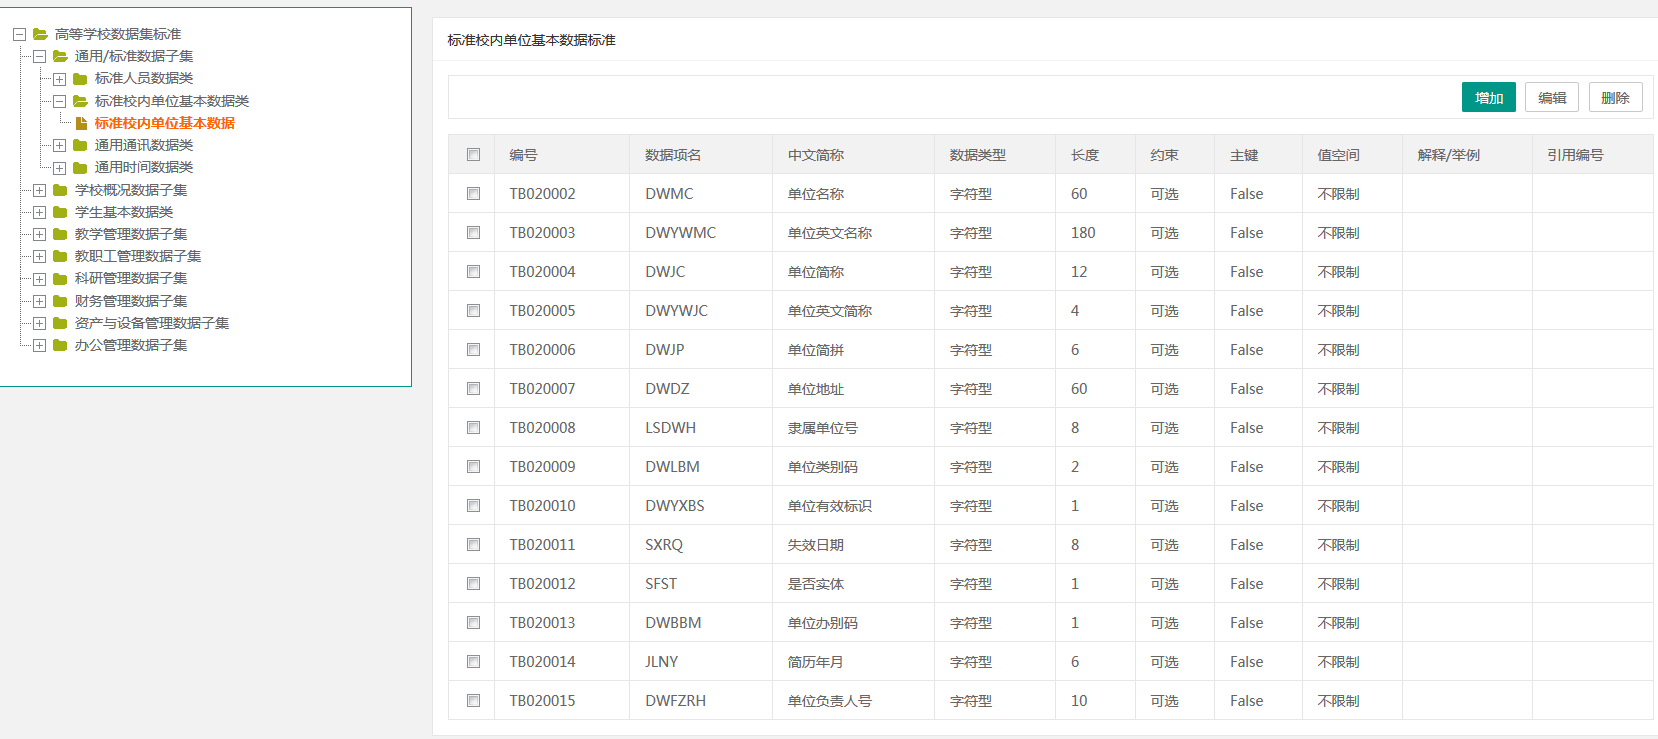
Task: Click folder icon next to 标准人员数据类
Action: [x=80, y=79]
